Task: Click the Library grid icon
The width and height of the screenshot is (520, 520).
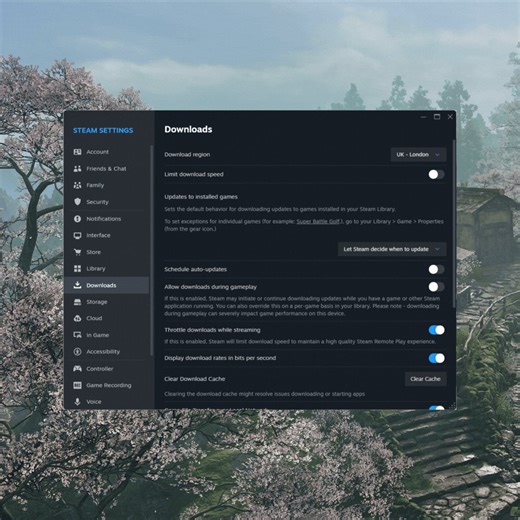Action: tap(77, 269)
